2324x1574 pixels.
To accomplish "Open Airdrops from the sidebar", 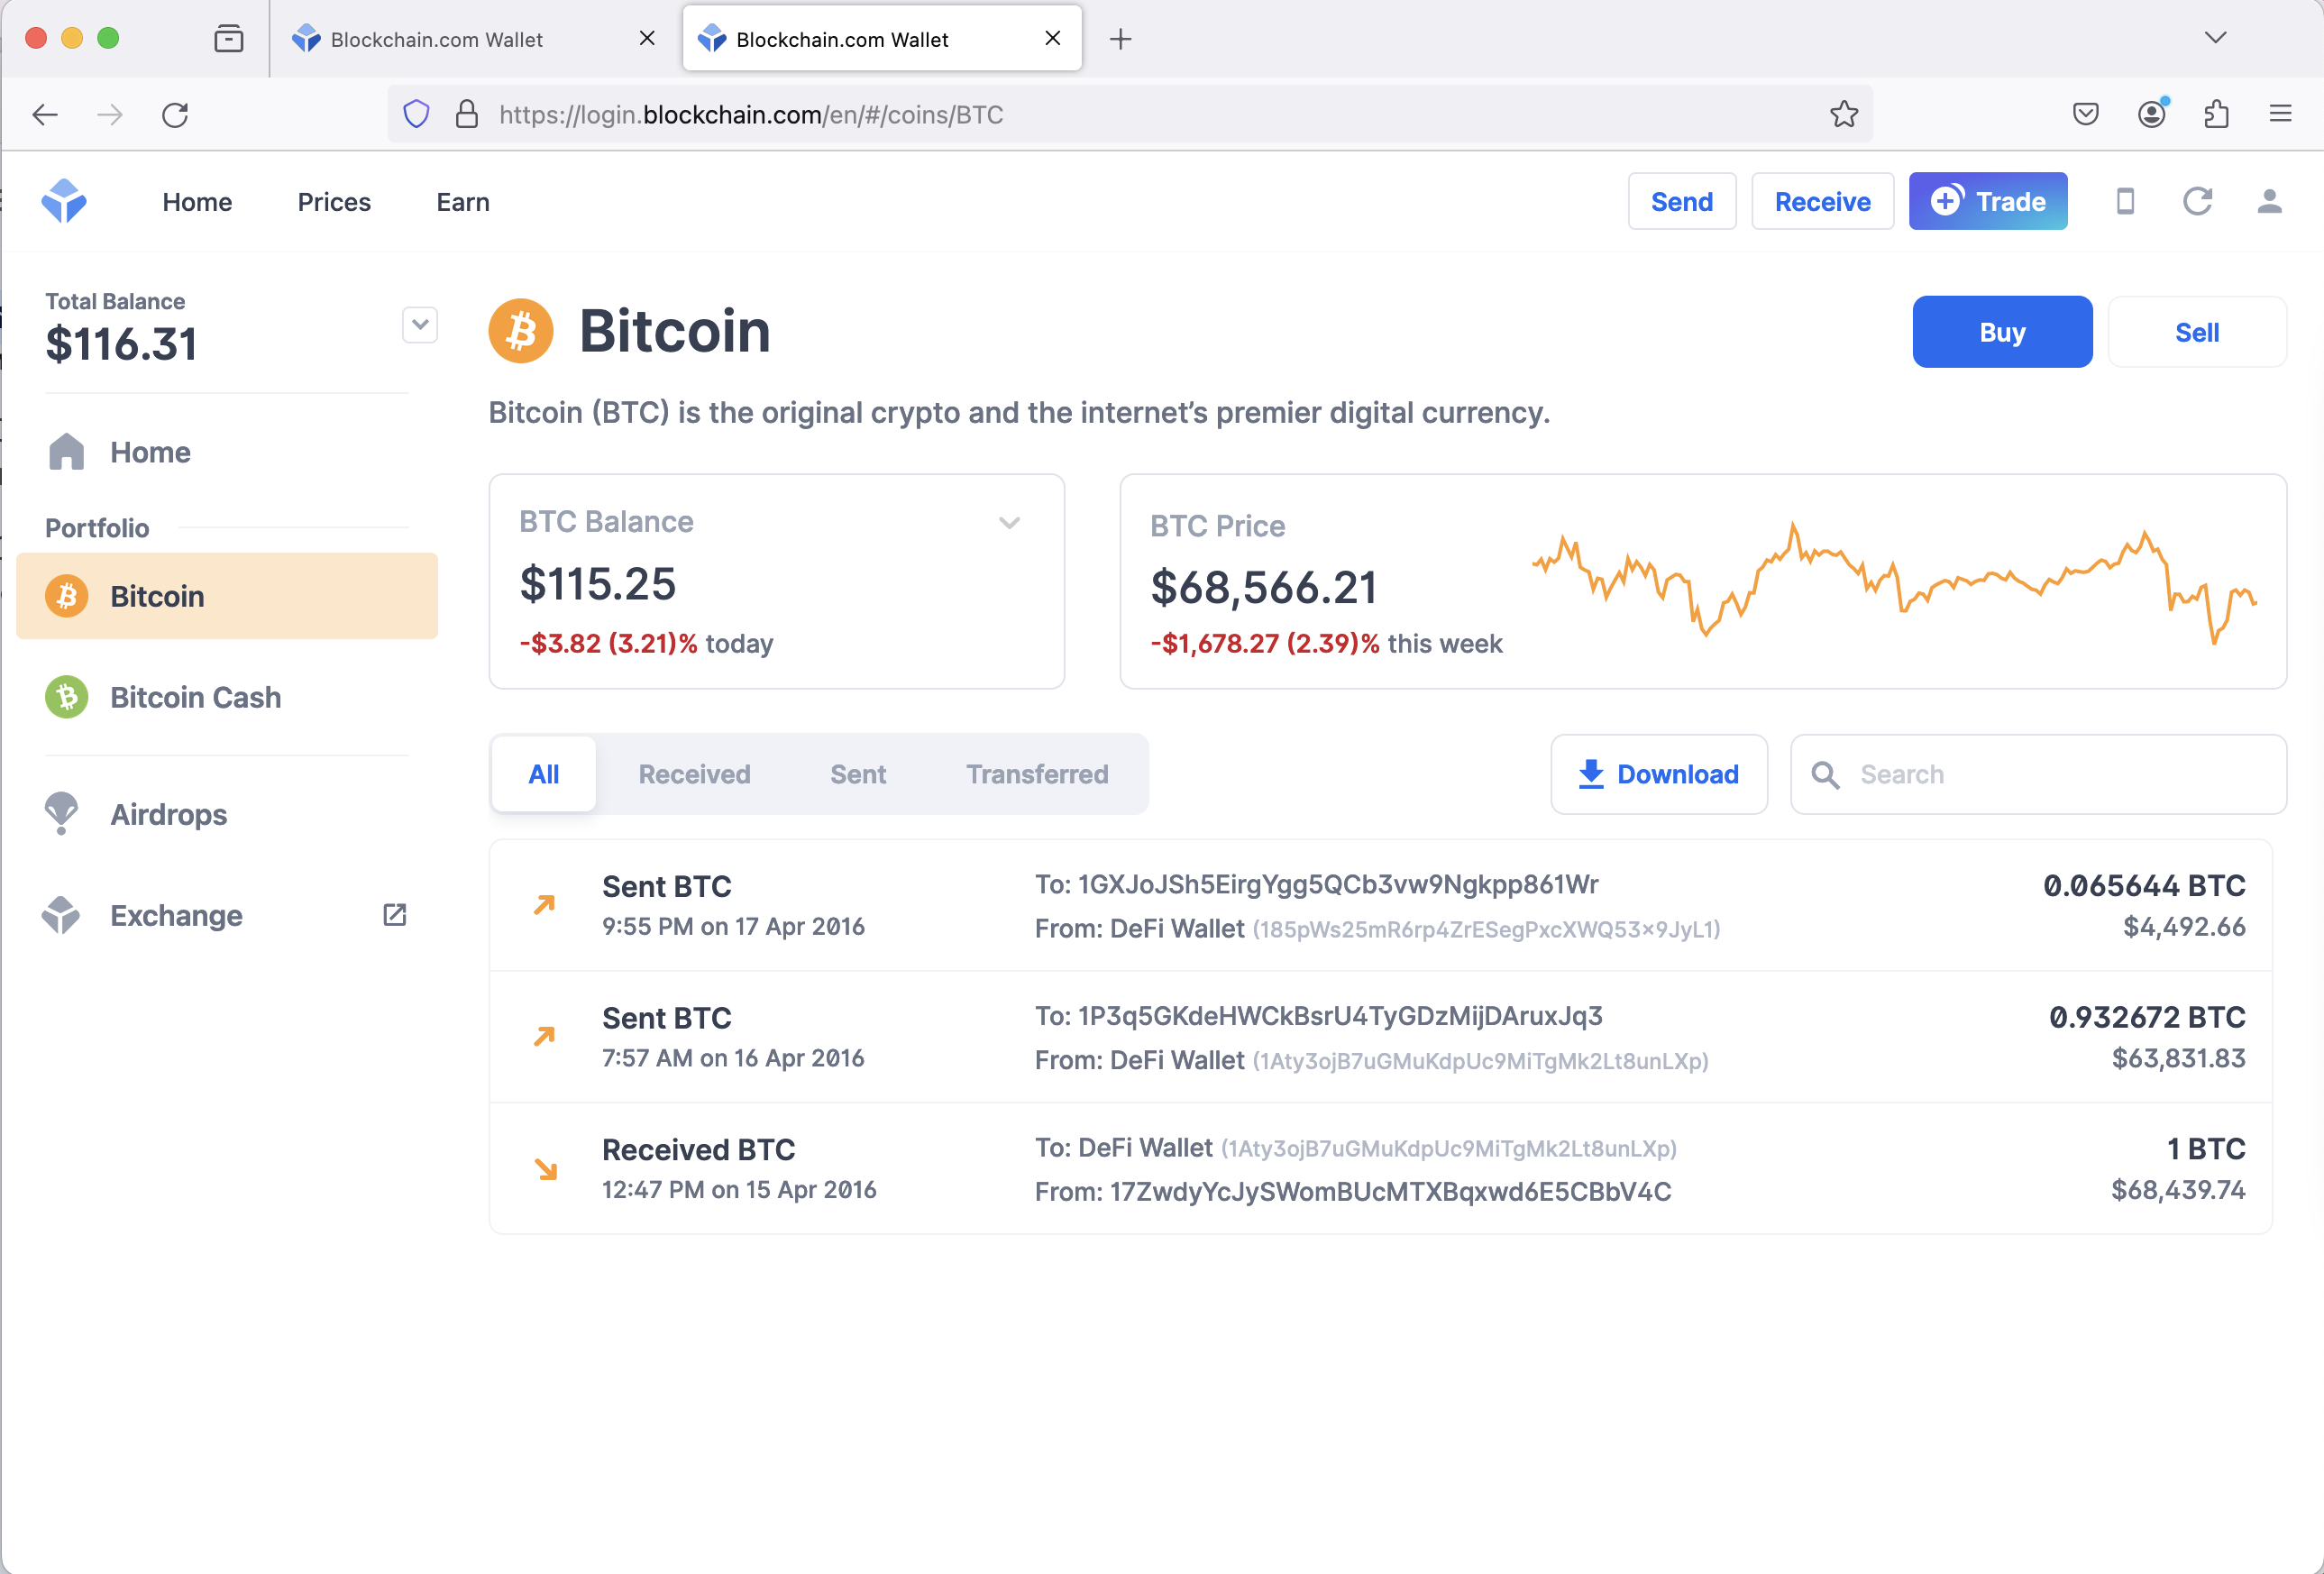I will coord(168,814).
